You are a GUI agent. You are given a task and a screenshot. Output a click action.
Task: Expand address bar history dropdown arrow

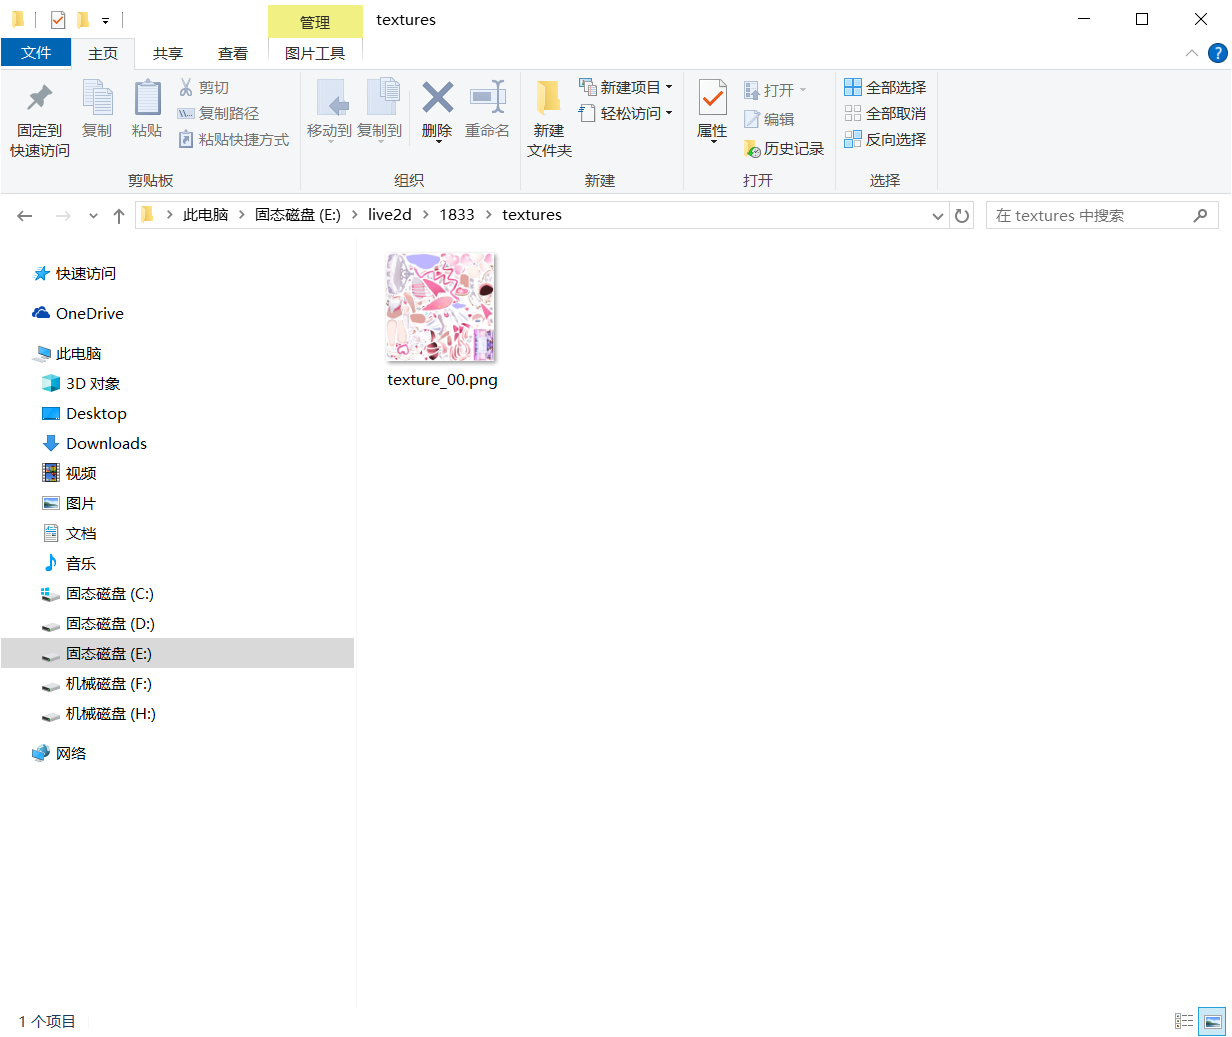point(937,215)
